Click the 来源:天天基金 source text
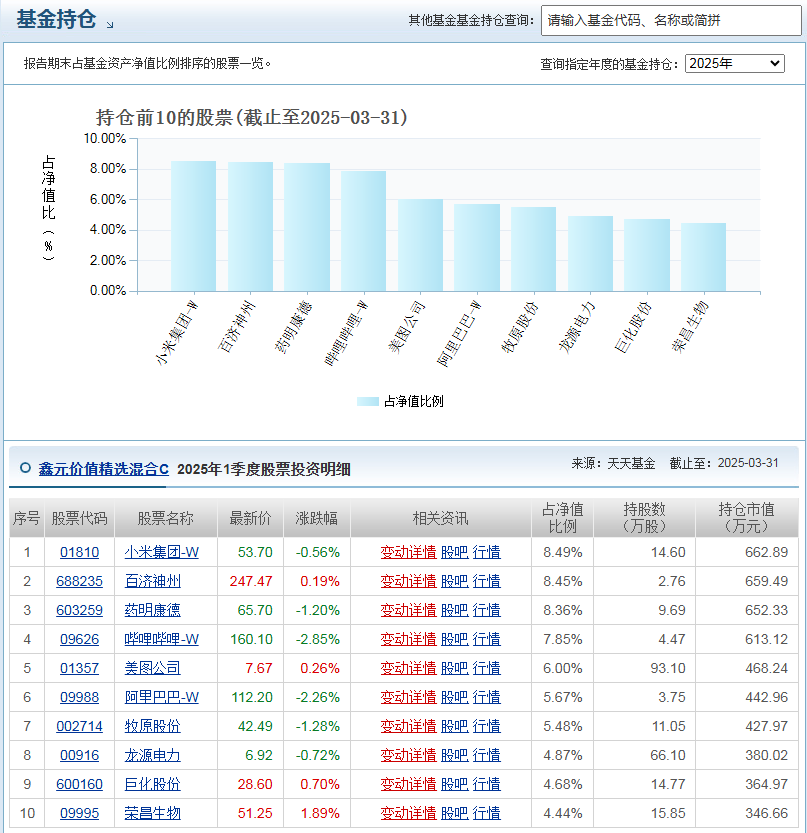The height and width of the screenshot is (833, 807). click(x=613, y=463)
